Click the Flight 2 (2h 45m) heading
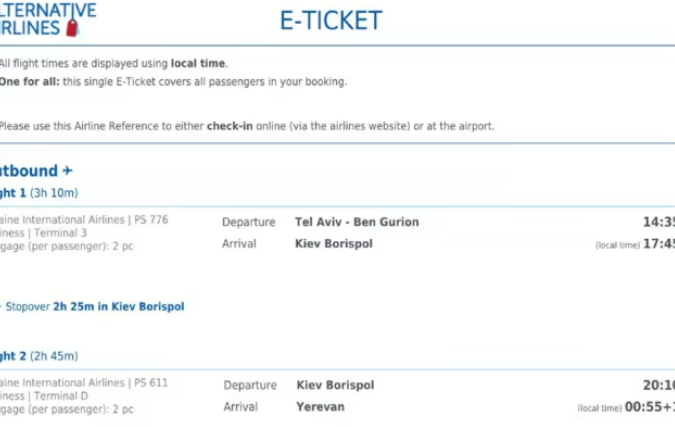 [x=38, y=356]
